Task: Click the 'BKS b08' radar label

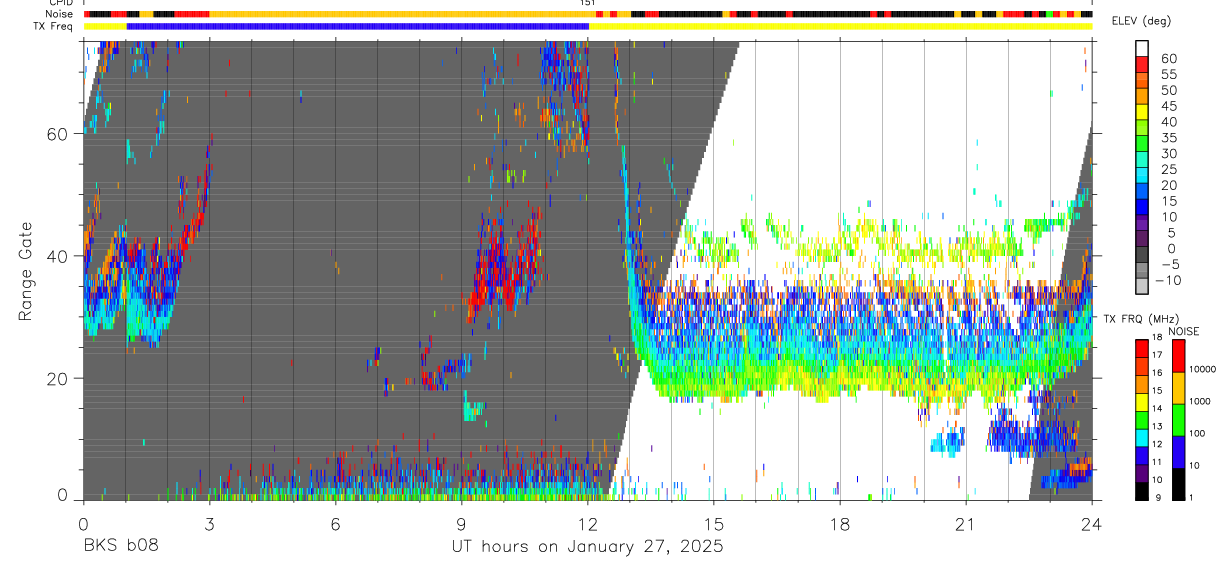Action: tap(121, 546)
